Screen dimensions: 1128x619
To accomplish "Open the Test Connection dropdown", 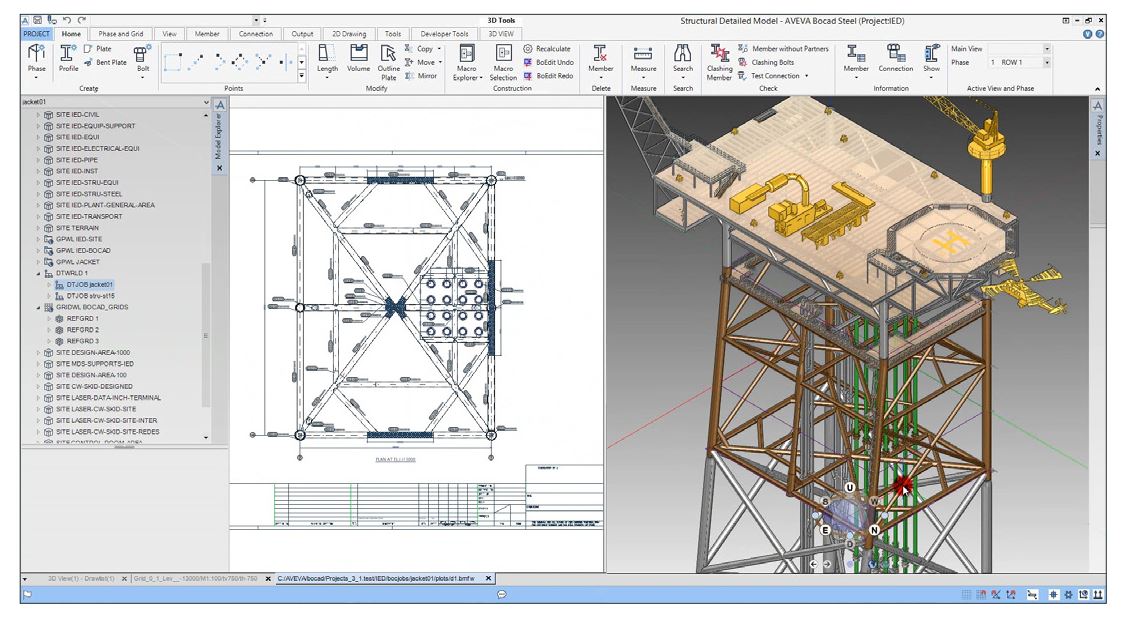I will 806,76.
